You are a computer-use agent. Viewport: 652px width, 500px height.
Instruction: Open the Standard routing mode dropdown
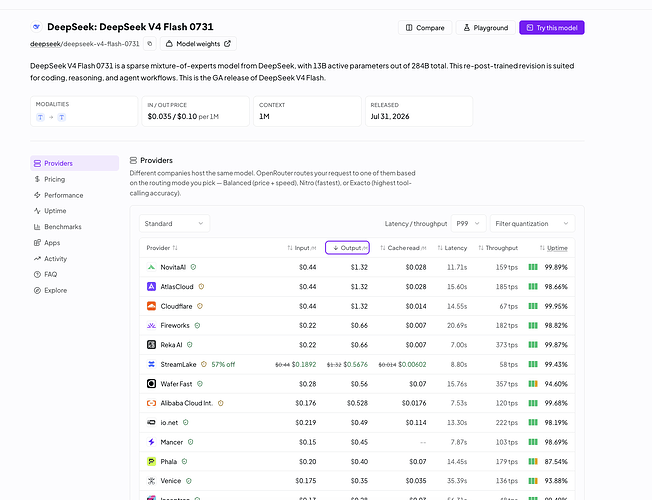[174, 224]
